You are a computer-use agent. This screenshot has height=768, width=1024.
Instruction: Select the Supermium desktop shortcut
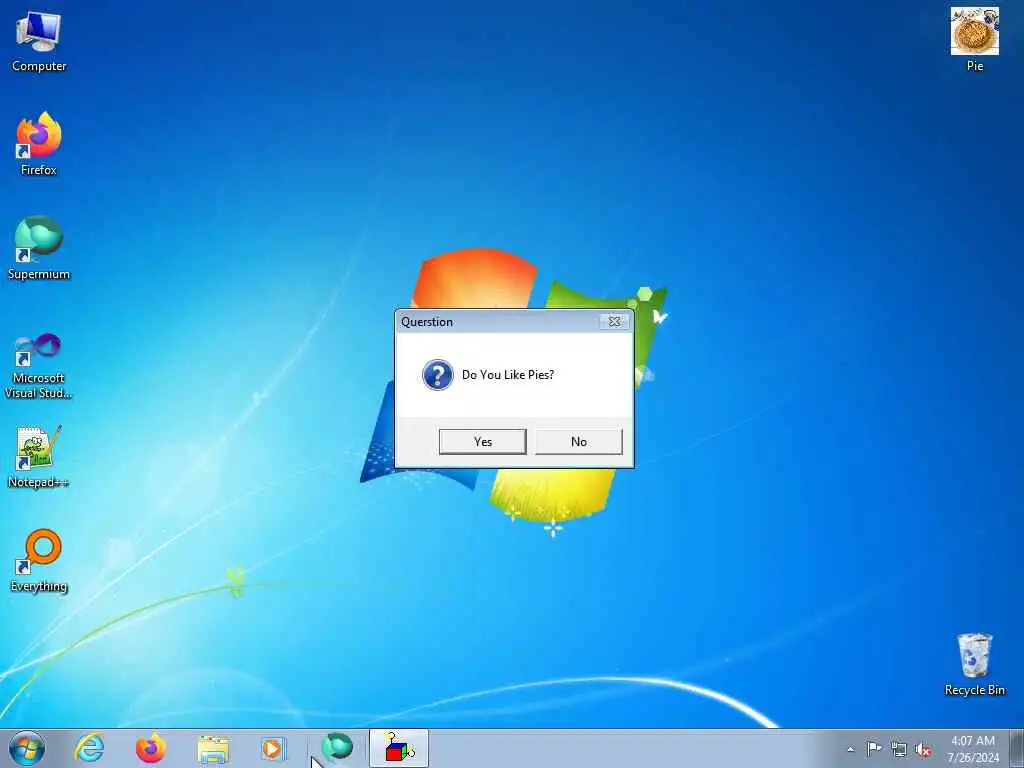pyautogui.click(x=39, y=249)
